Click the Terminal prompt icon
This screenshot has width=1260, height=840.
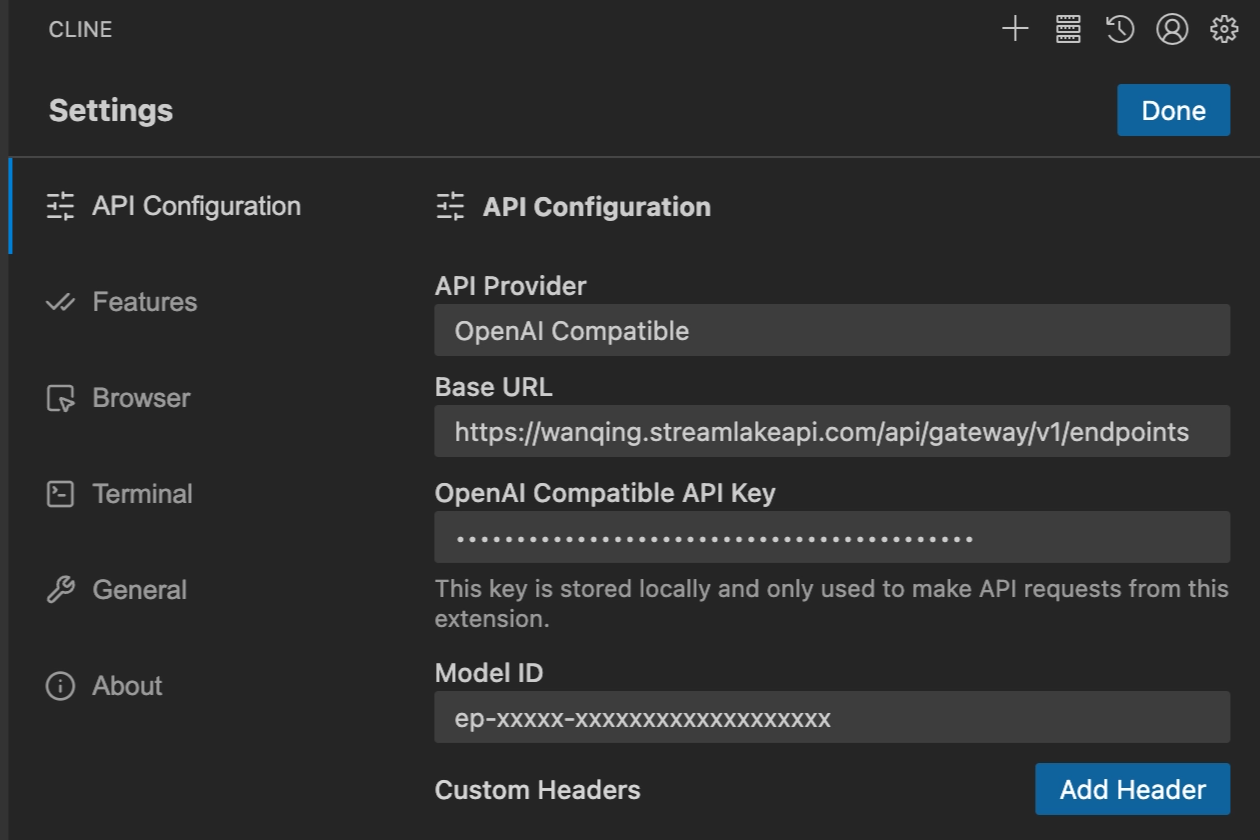click(61, 494)
